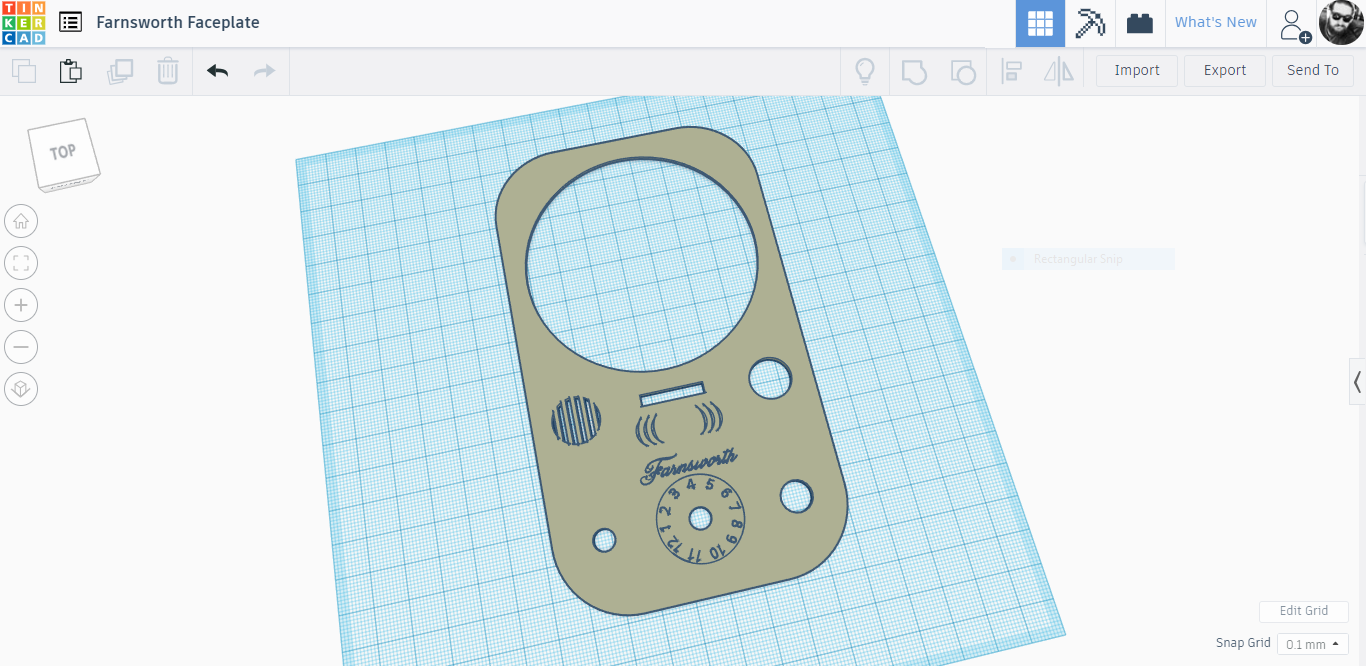Toggle Show All lightbulb icon

pos(865,71)
